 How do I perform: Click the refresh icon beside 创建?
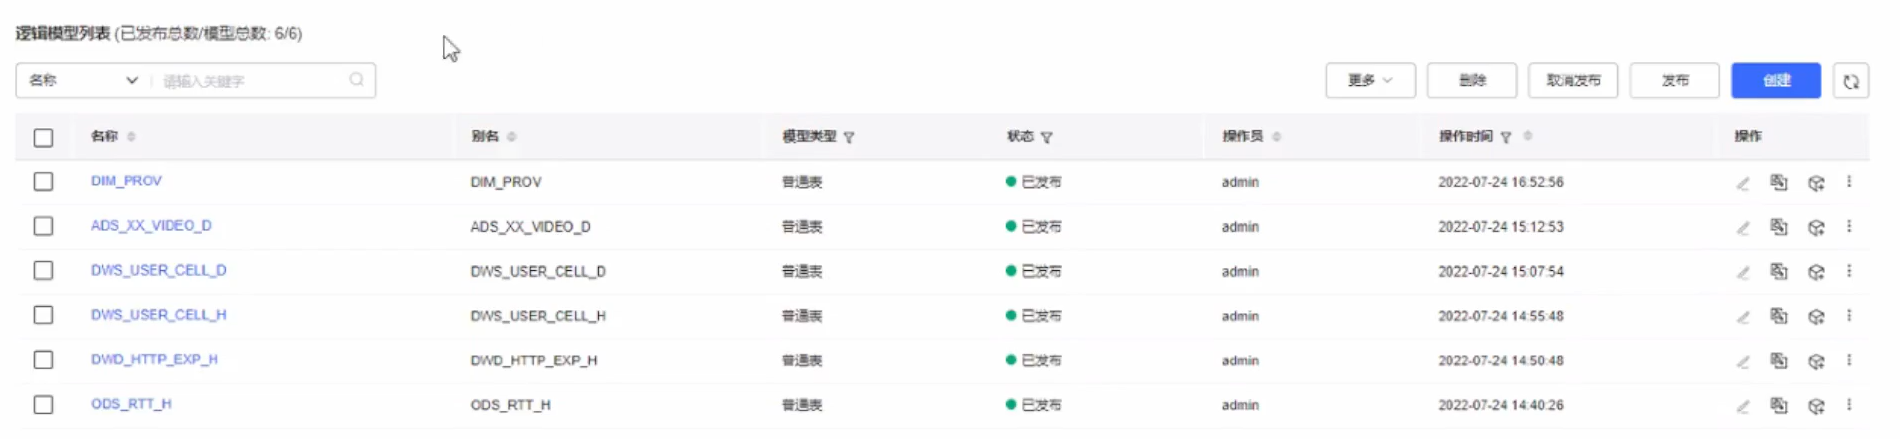point(1851,81)
